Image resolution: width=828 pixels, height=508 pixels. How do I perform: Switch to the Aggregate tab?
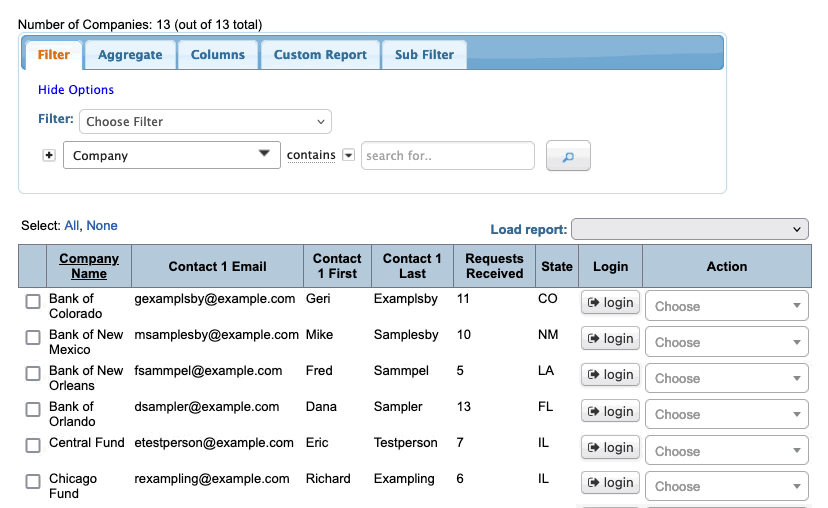click(x=130, y=55)
